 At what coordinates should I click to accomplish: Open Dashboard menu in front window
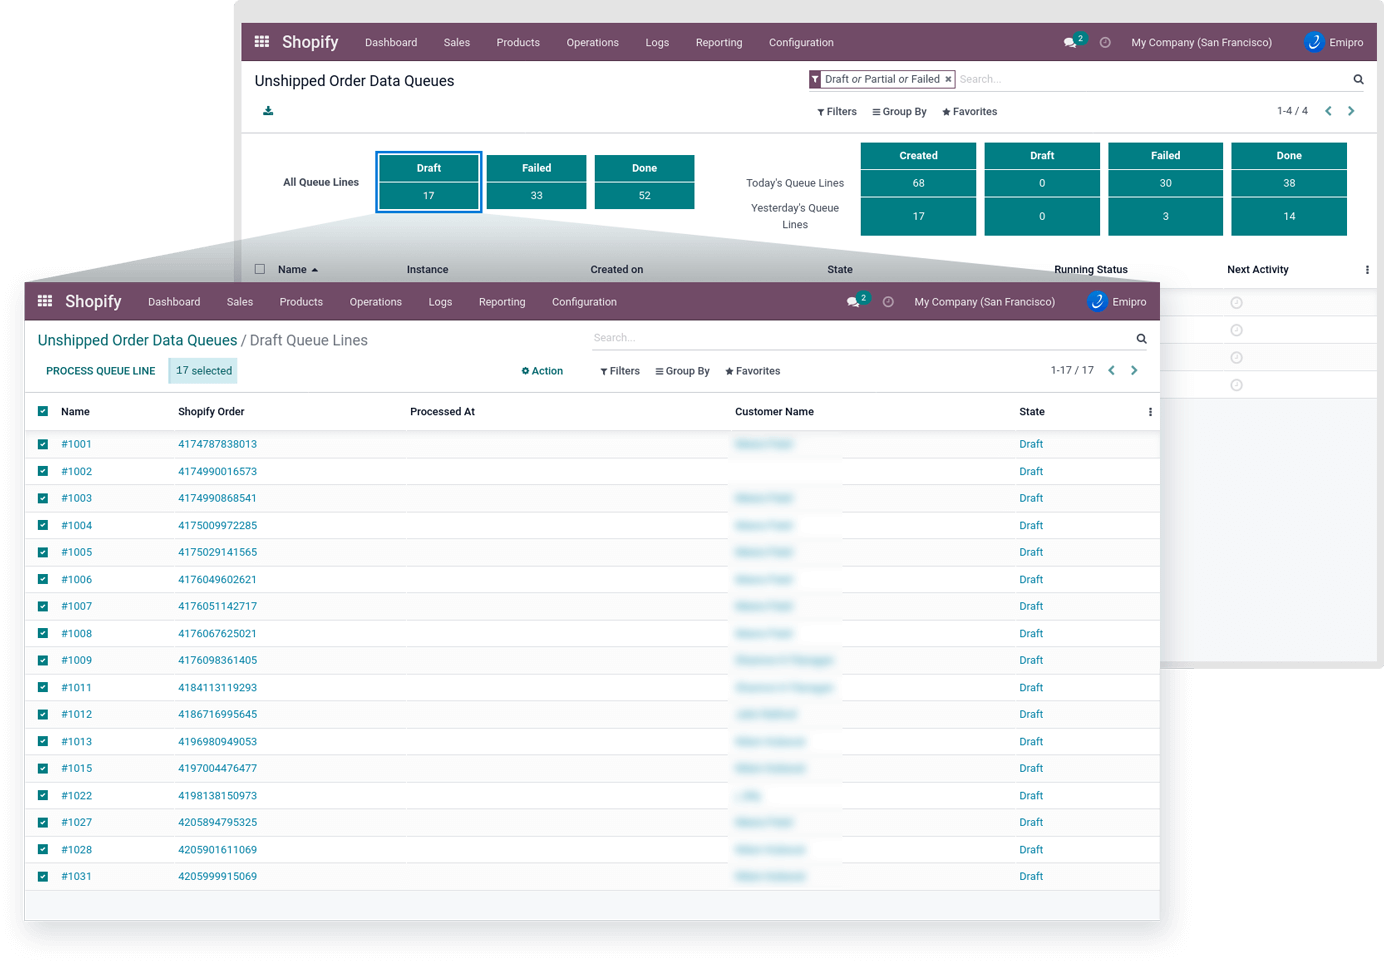pyautogui.click(x=174, y=302)
